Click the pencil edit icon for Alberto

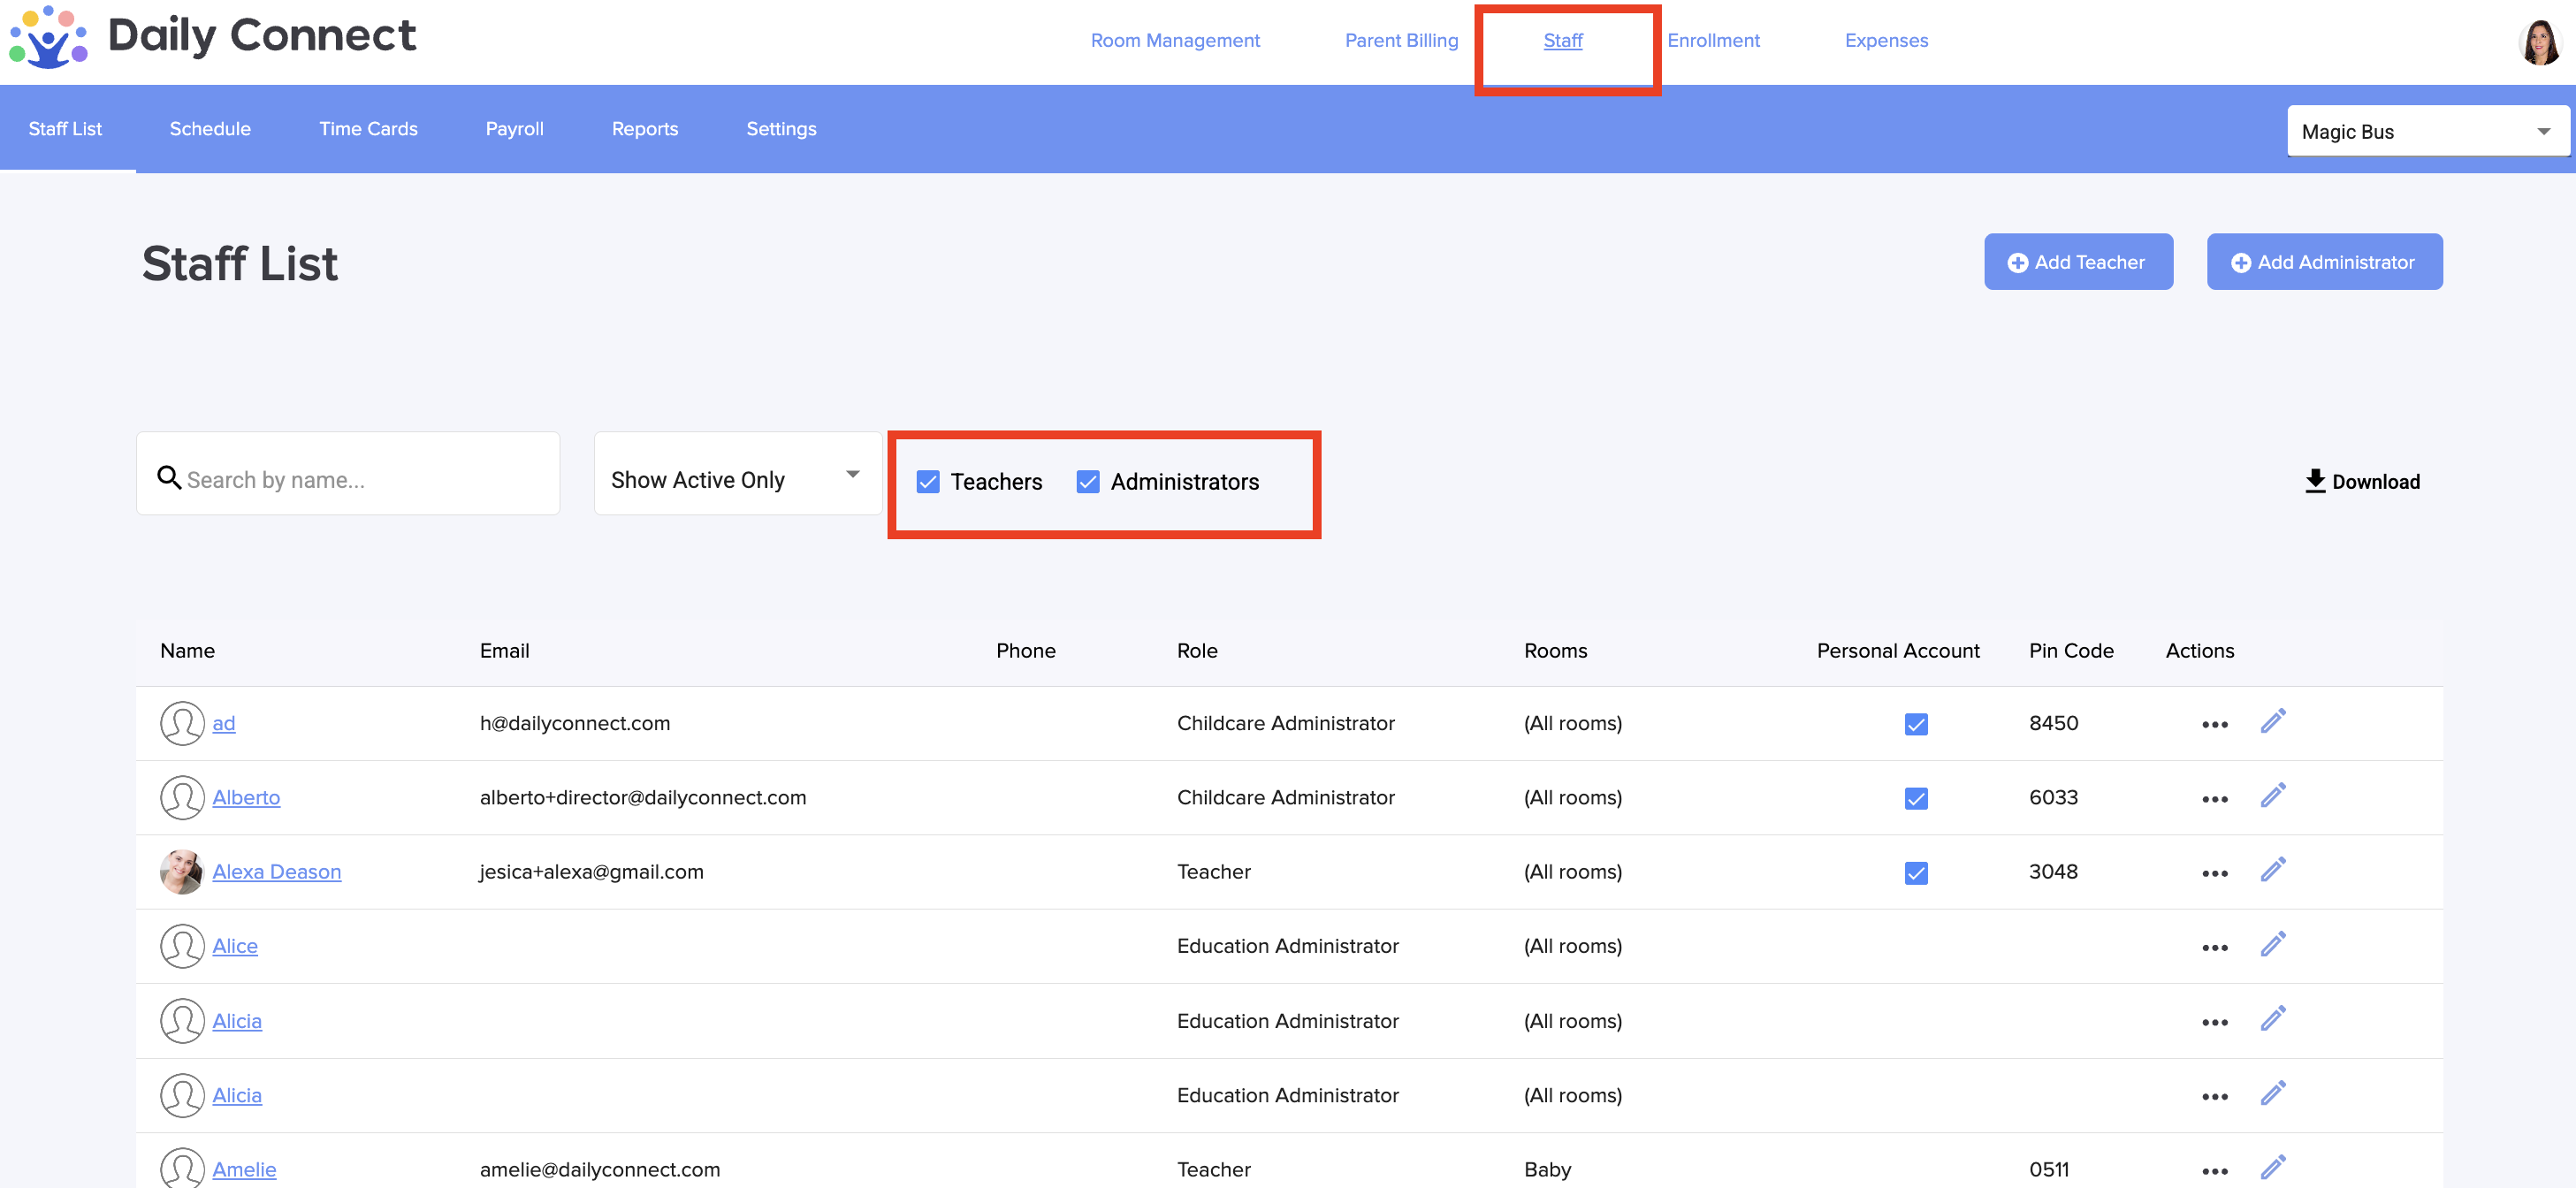2272,796
